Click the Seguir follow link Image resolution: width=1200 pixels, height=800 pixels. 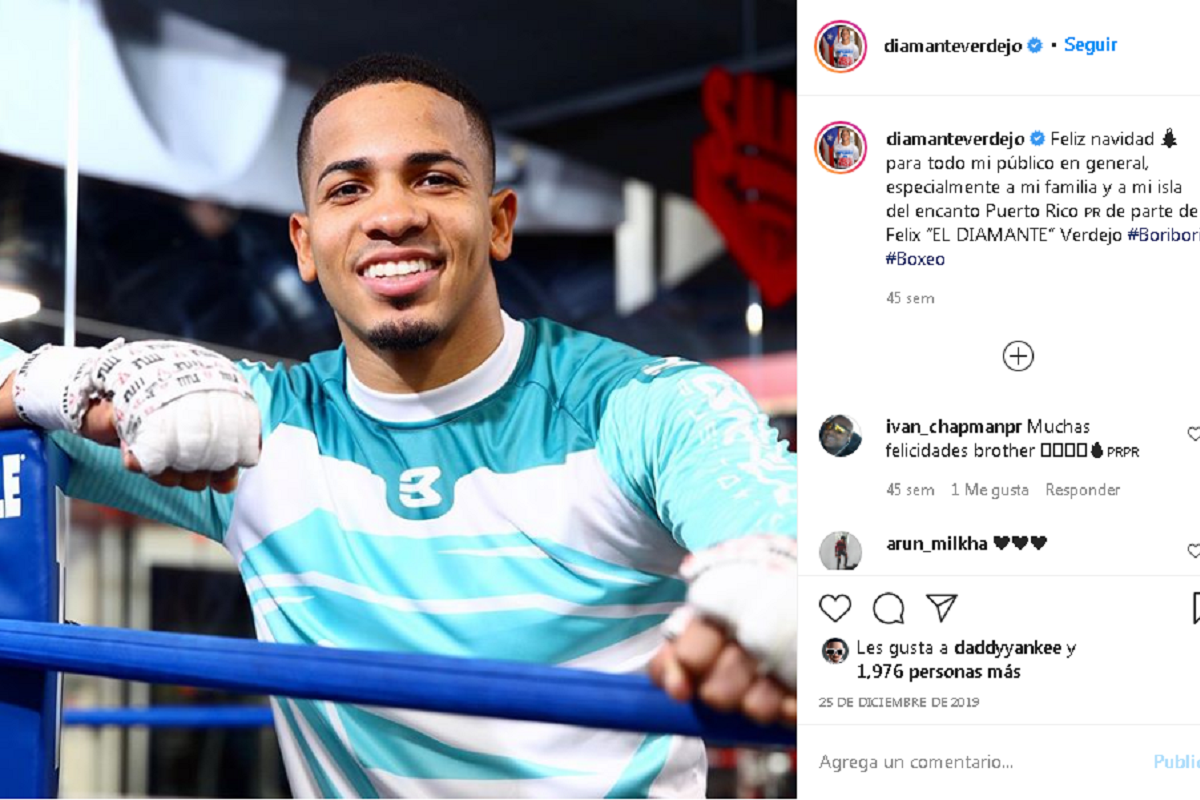click(x=1090, y=45)
